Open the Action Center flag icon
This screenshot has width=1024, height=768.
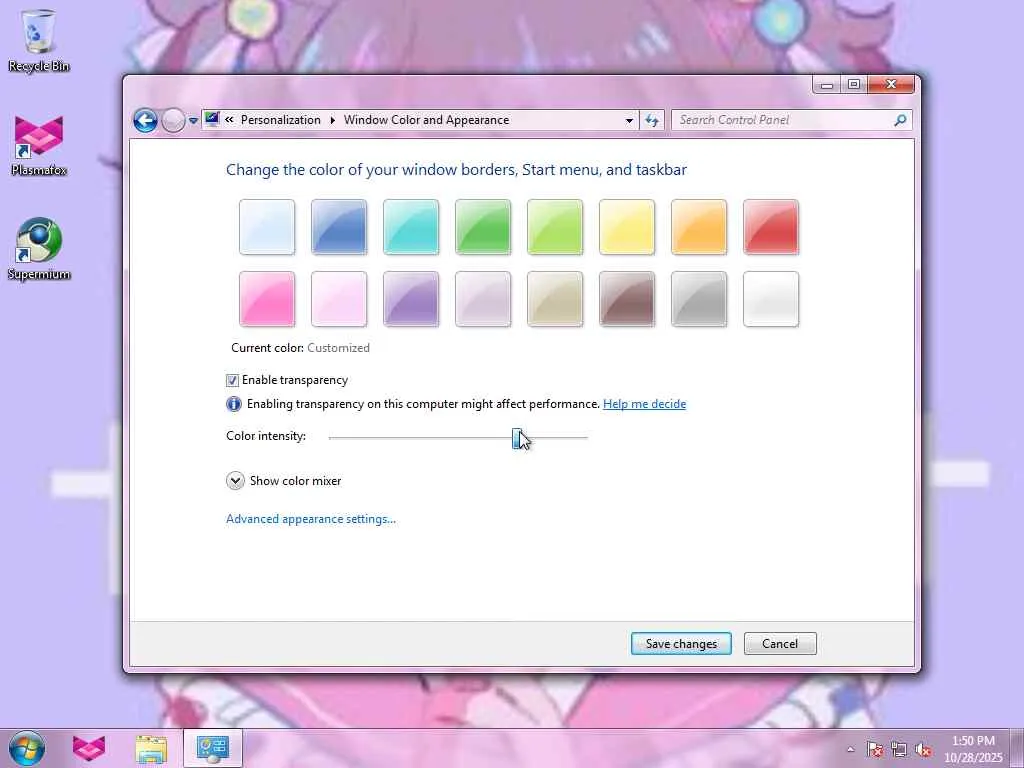(874, 750)
